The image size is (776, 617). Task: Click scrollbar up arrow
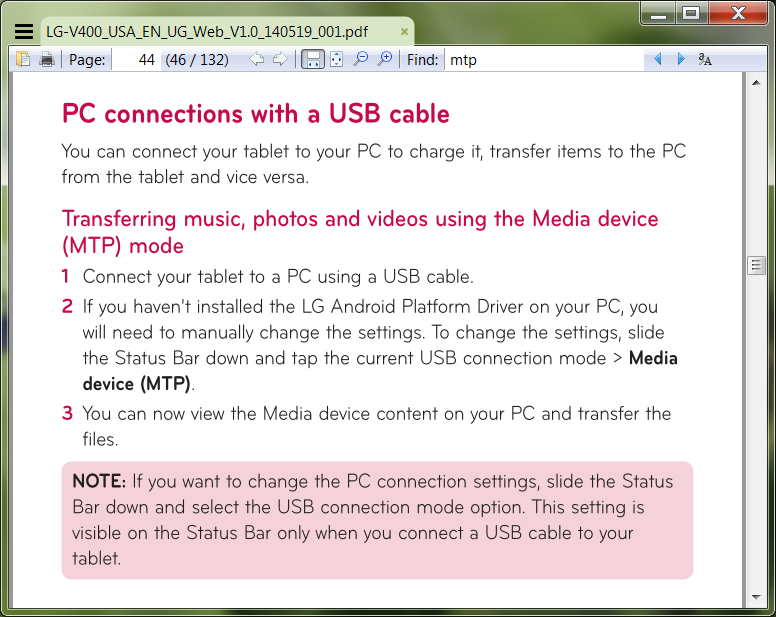point(756,85)
